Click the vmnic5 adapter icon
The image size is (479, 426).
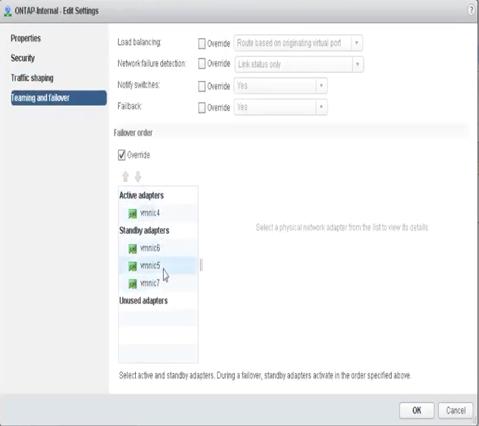[133, 266]
